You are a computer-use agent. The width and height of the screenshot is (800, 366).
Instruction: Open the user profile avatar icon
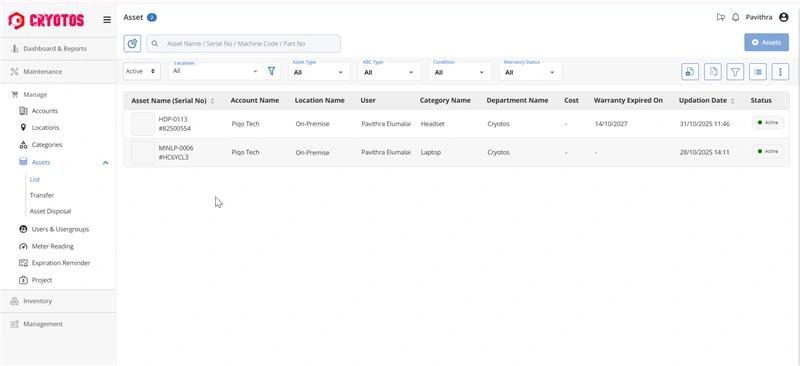click(x=784, y=17)
